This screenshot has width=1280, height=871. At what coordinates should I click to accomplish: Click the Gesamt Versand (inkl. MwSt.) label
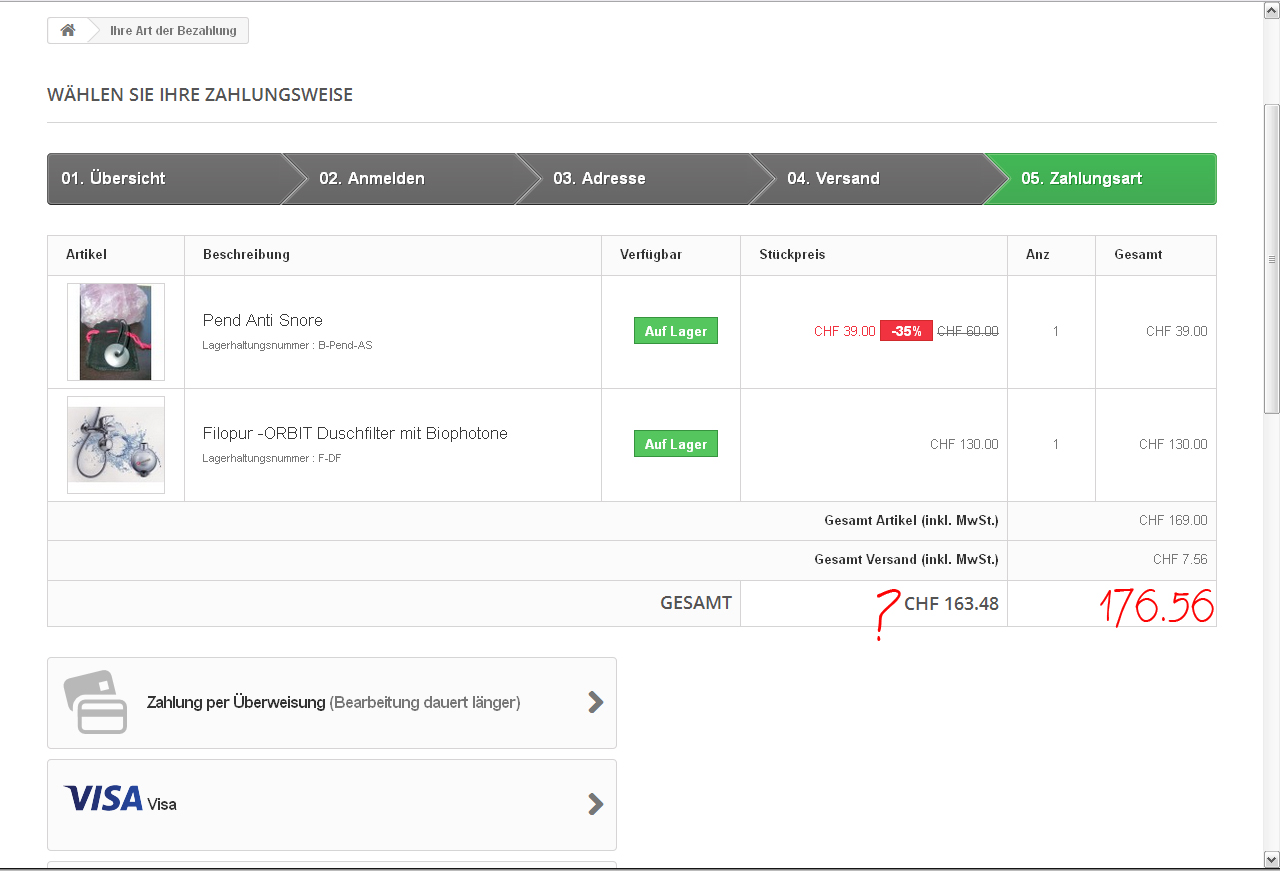(x=906, y=559)
